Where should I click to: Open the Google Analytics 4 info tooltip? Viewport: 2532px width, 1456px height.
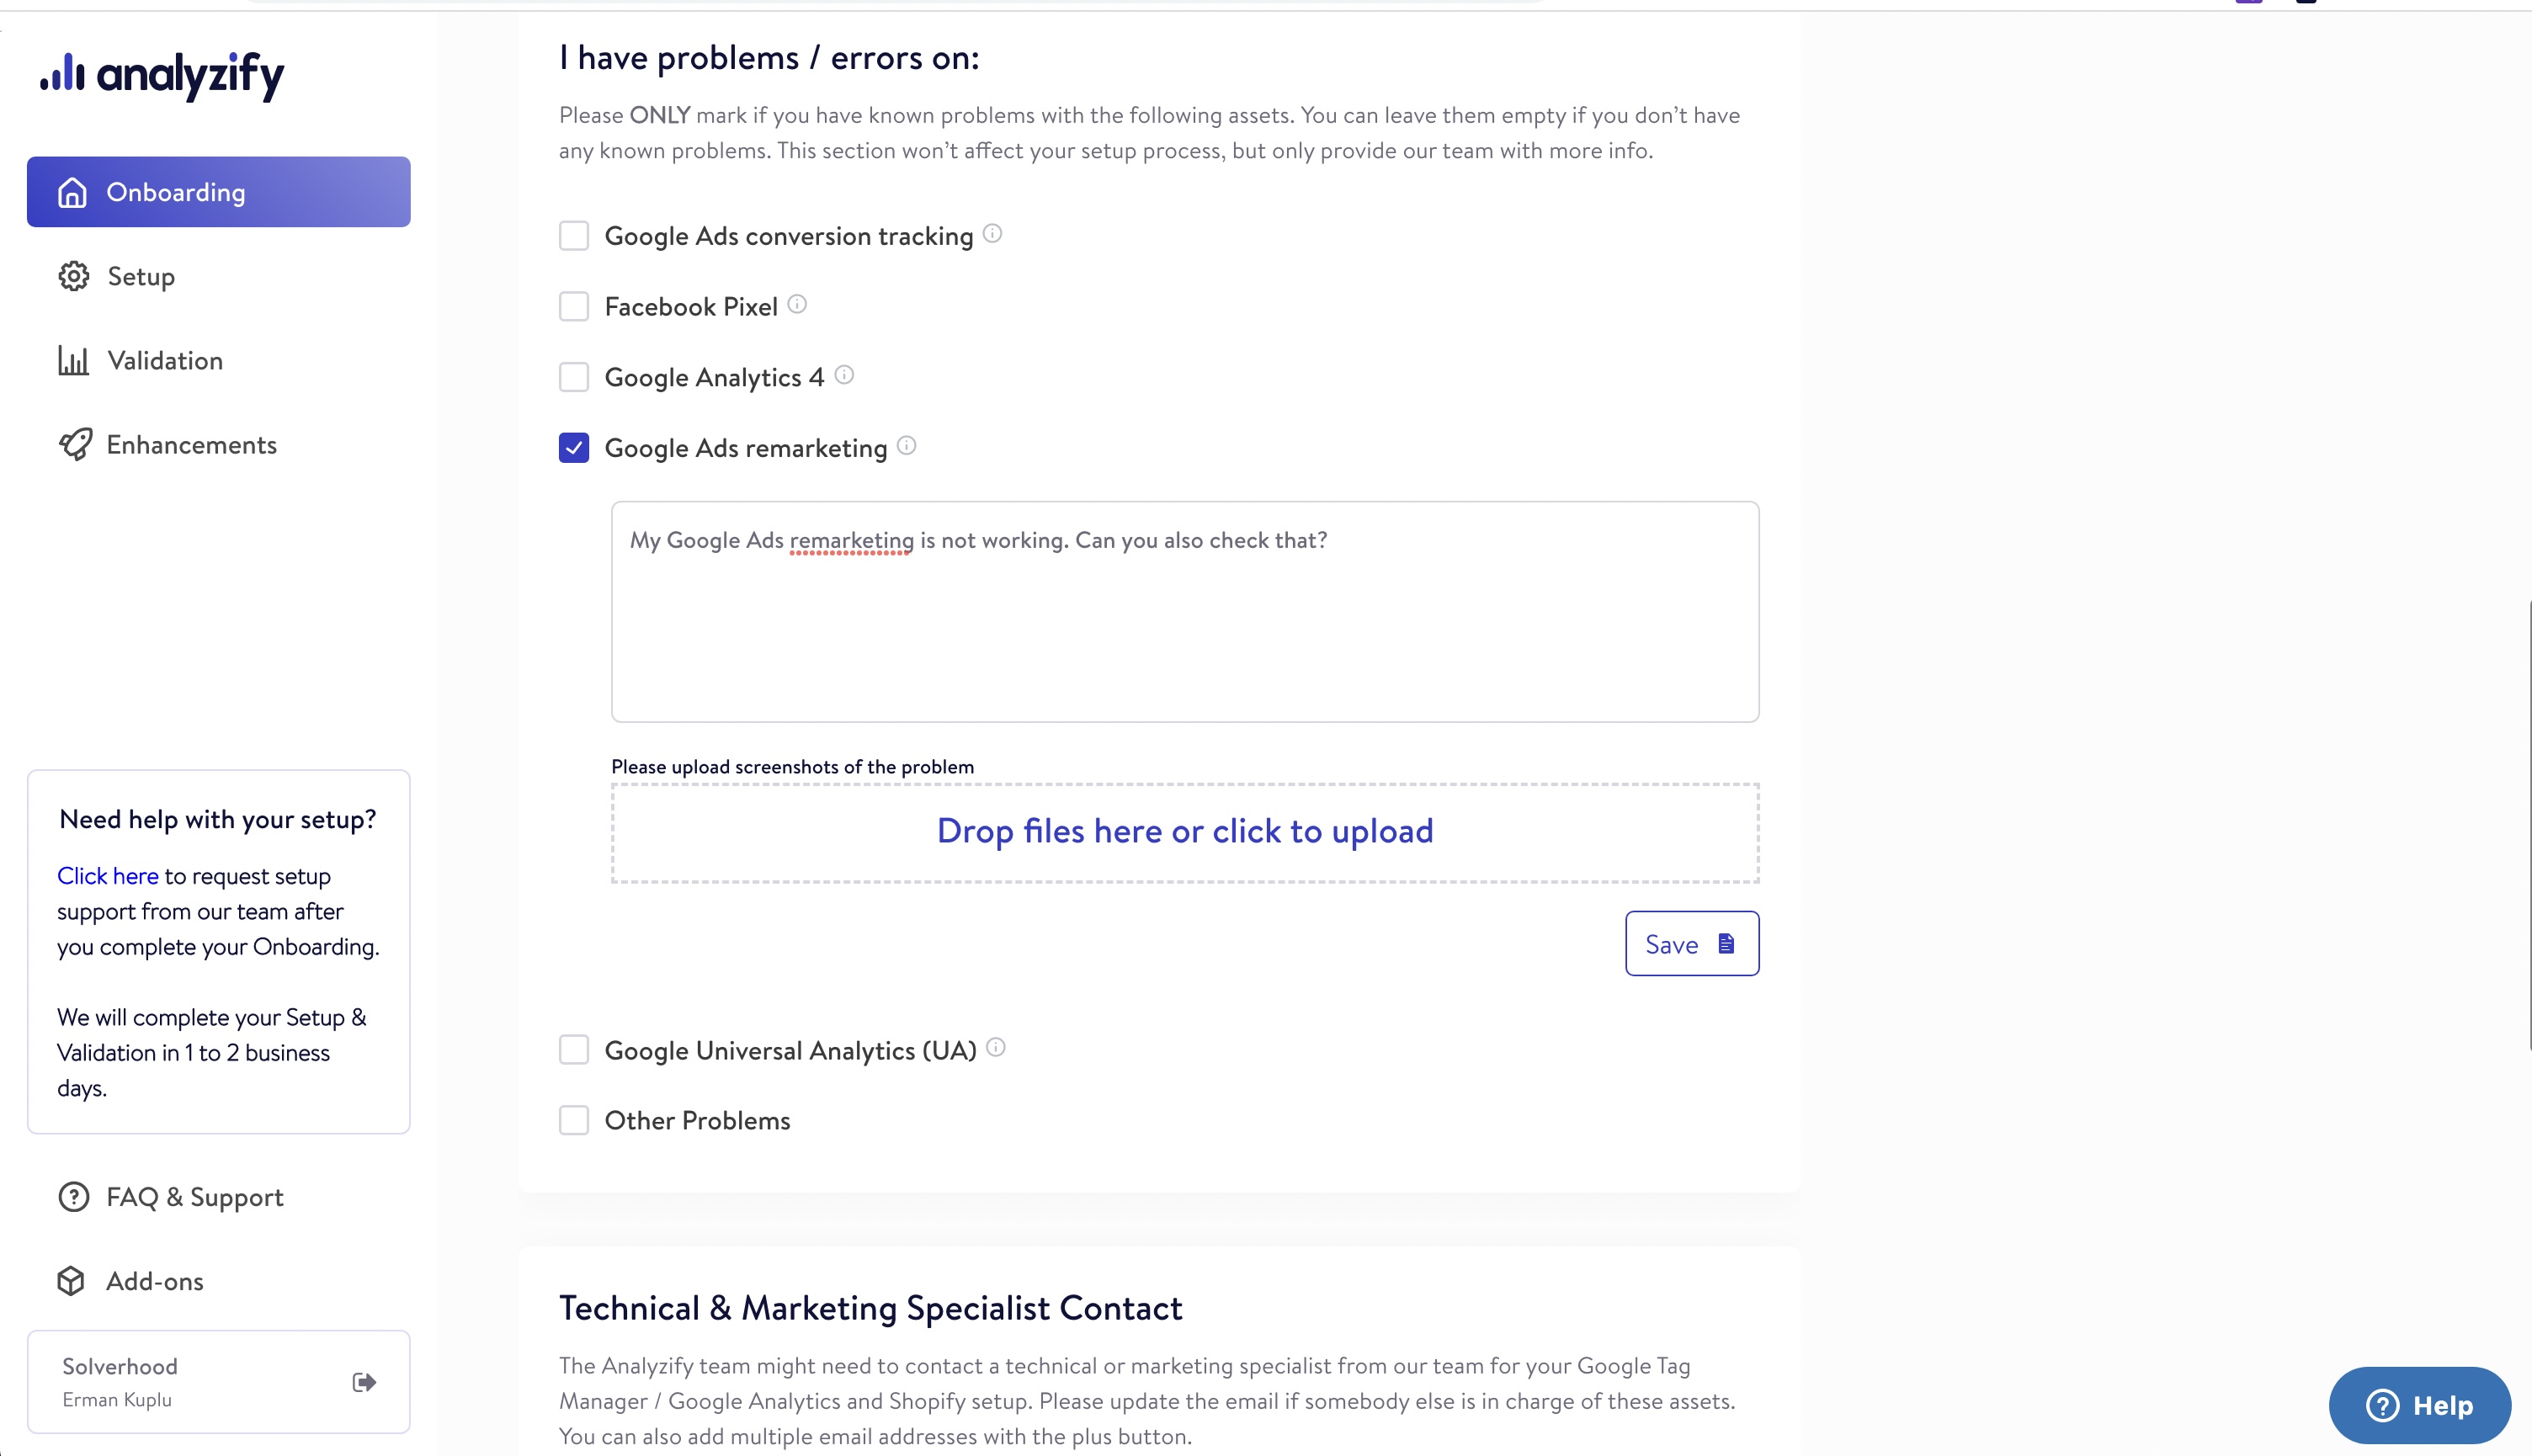point(844,376)
